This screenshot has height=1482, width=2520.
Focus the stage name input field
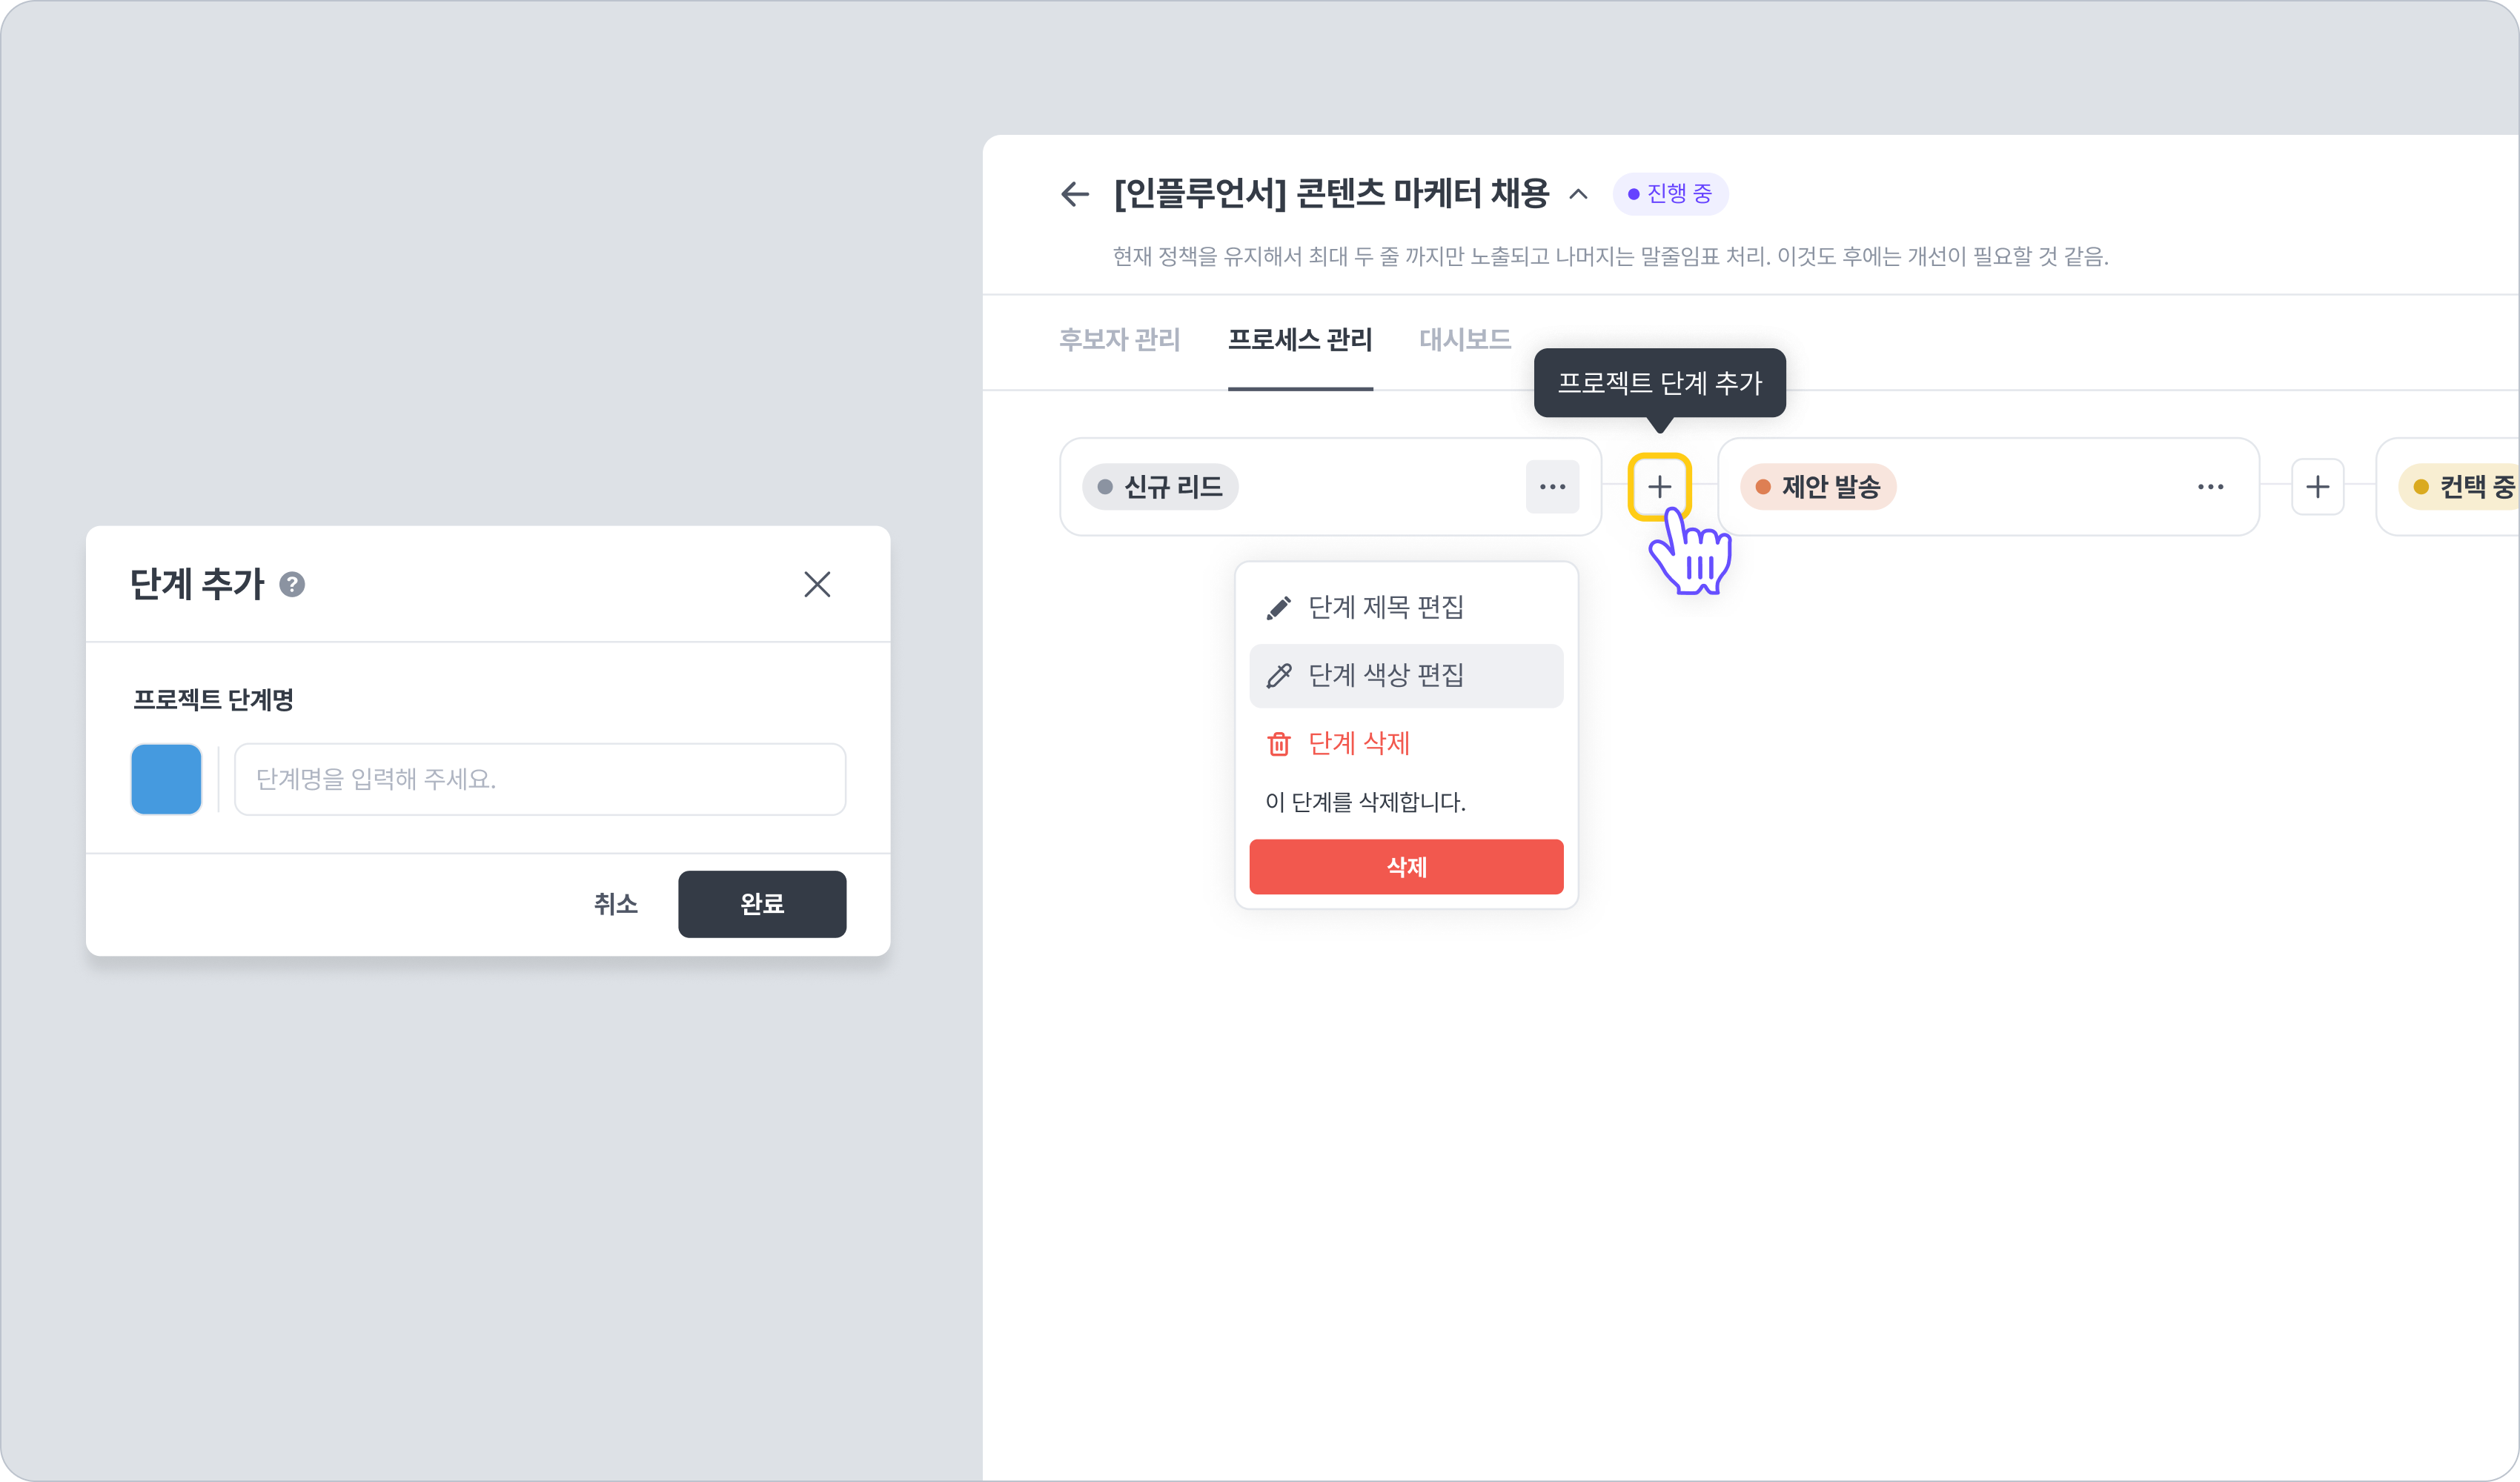coord(539,779)
